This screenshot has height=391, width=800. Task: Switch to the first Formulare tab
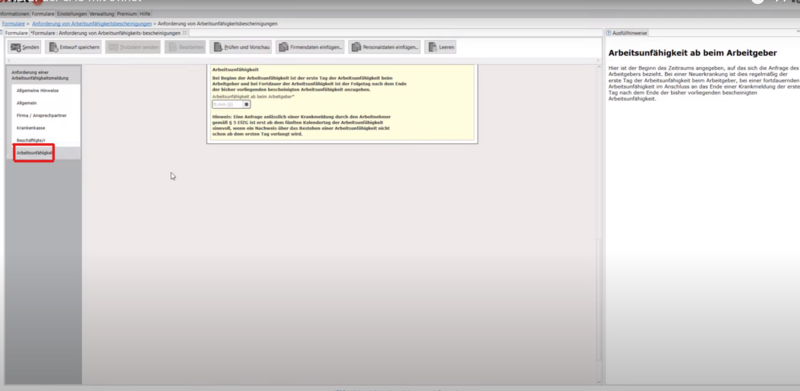(16, 33)
